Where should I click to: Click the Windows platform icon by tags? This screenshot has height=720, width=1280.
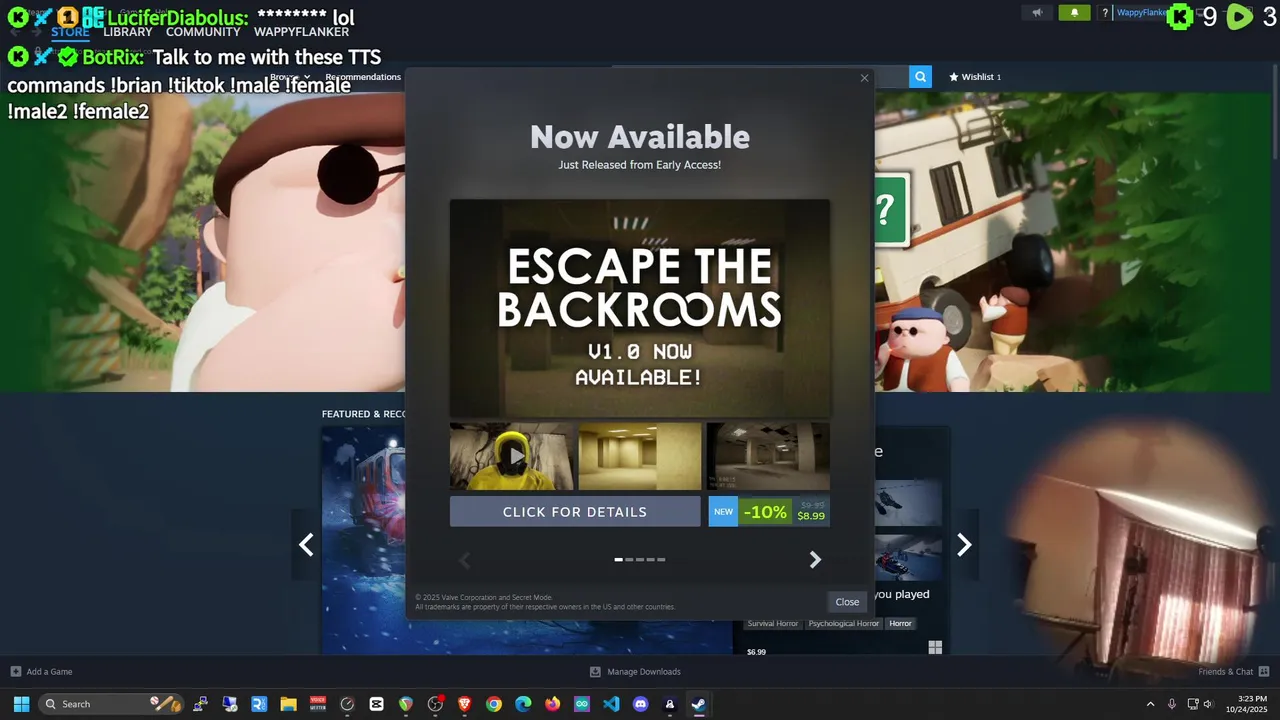pos(935,648)
